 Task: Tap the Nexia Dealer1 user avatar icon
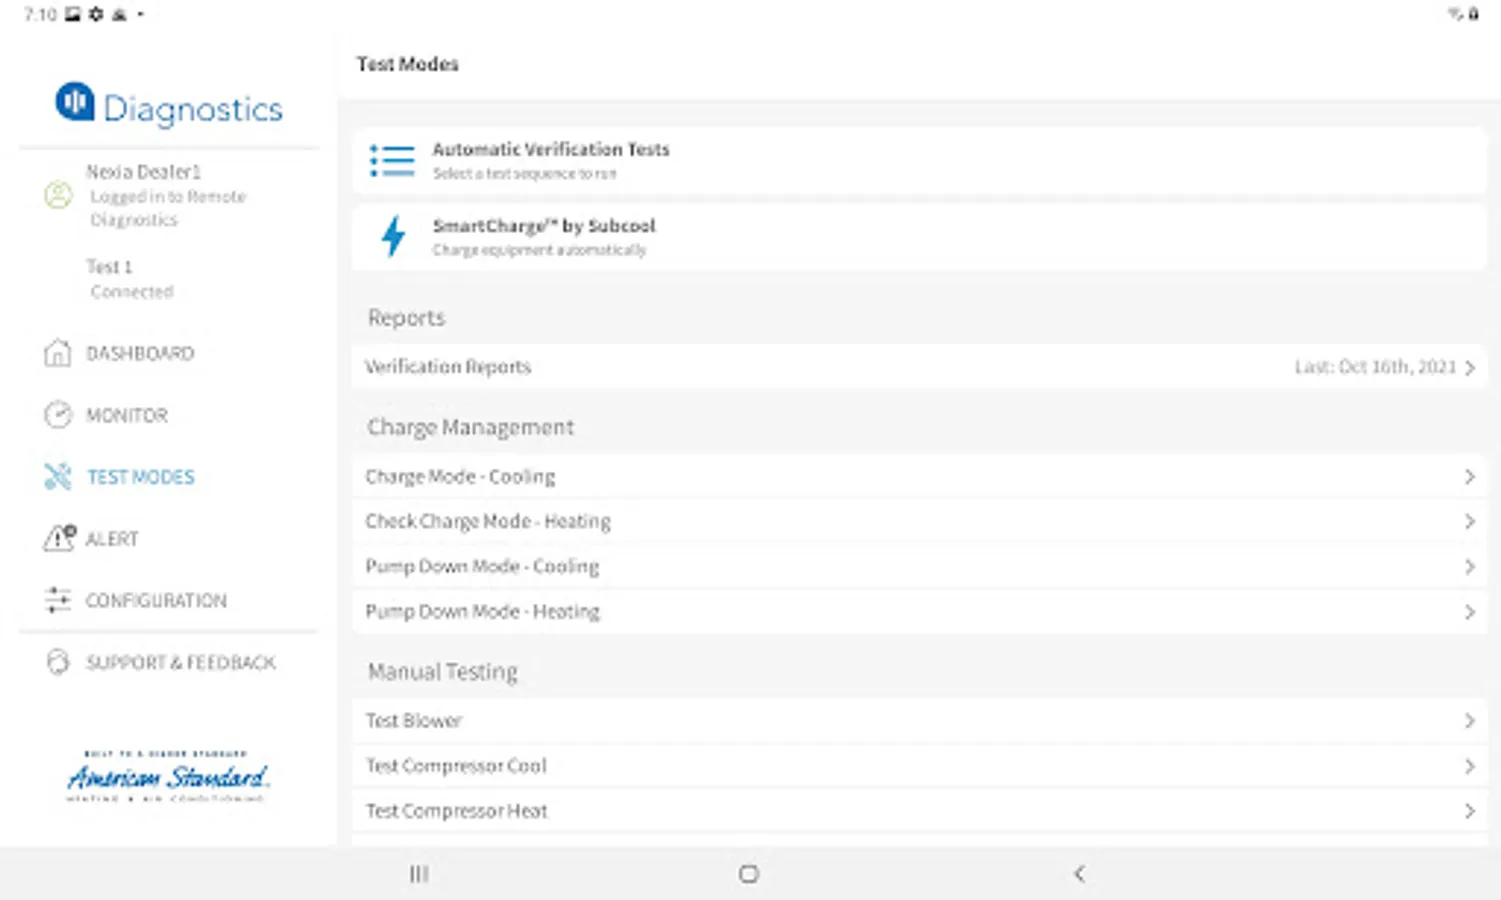[59, 195]
